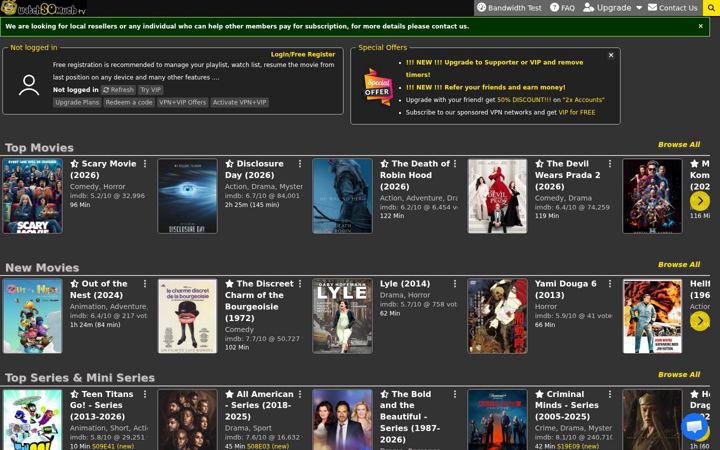Screen dimensions: 720x450
Task: Toggle favorite star for Disclosure Day
Action: point(229,164)
